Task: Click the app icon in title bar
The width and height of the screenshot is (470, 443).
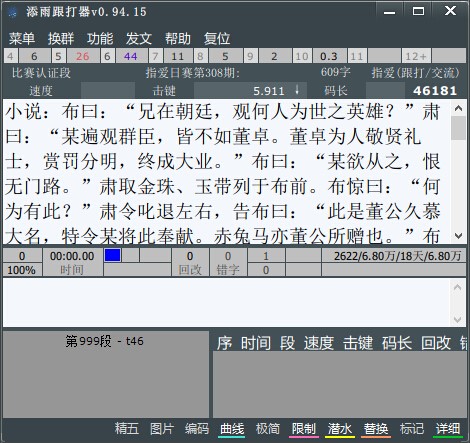Action: pos(12,12)
